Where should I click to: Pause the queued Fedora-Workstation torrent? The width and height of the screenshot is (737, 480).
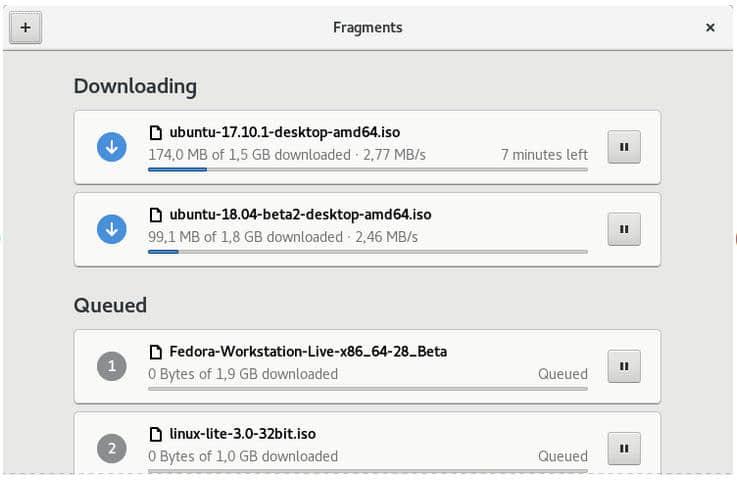(x=624, y=366)
